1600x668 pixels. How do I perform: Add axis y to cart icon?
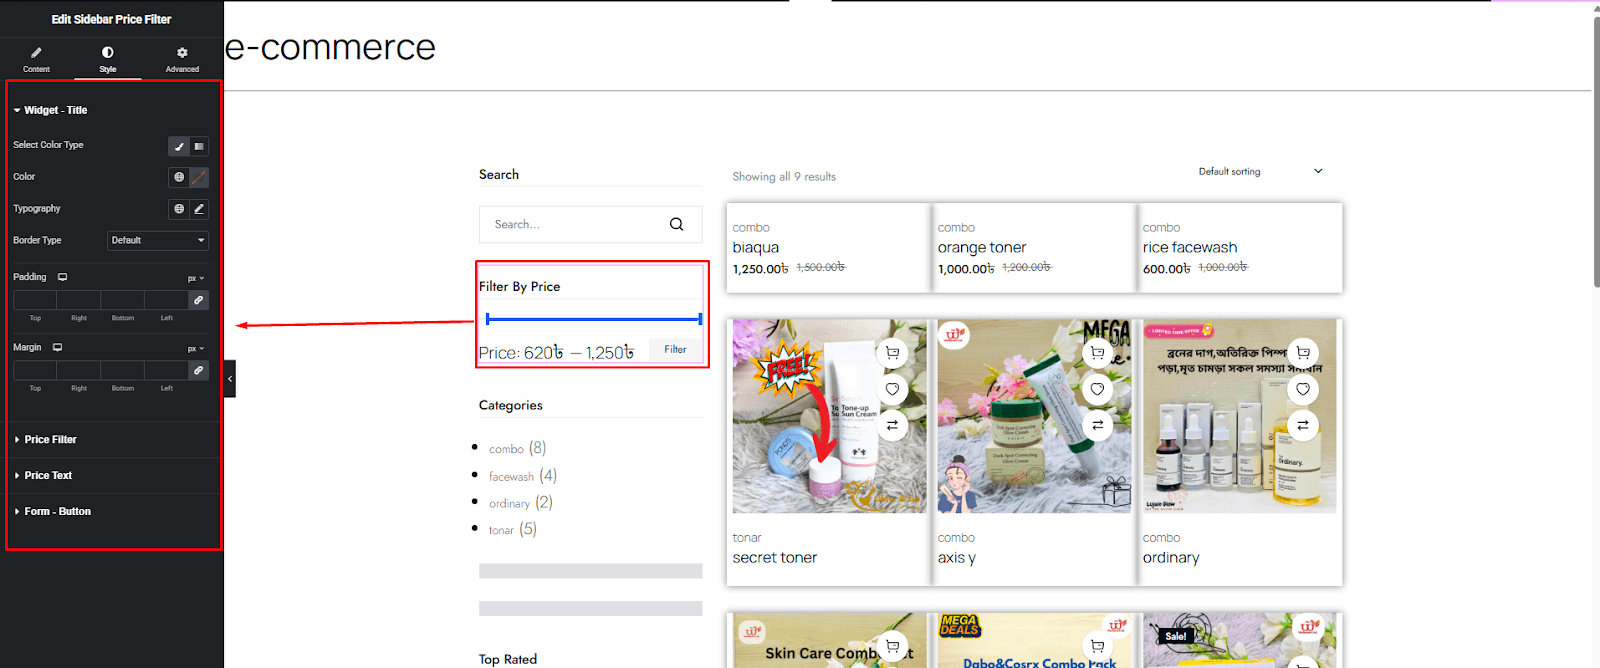(x=1097, y=353)
